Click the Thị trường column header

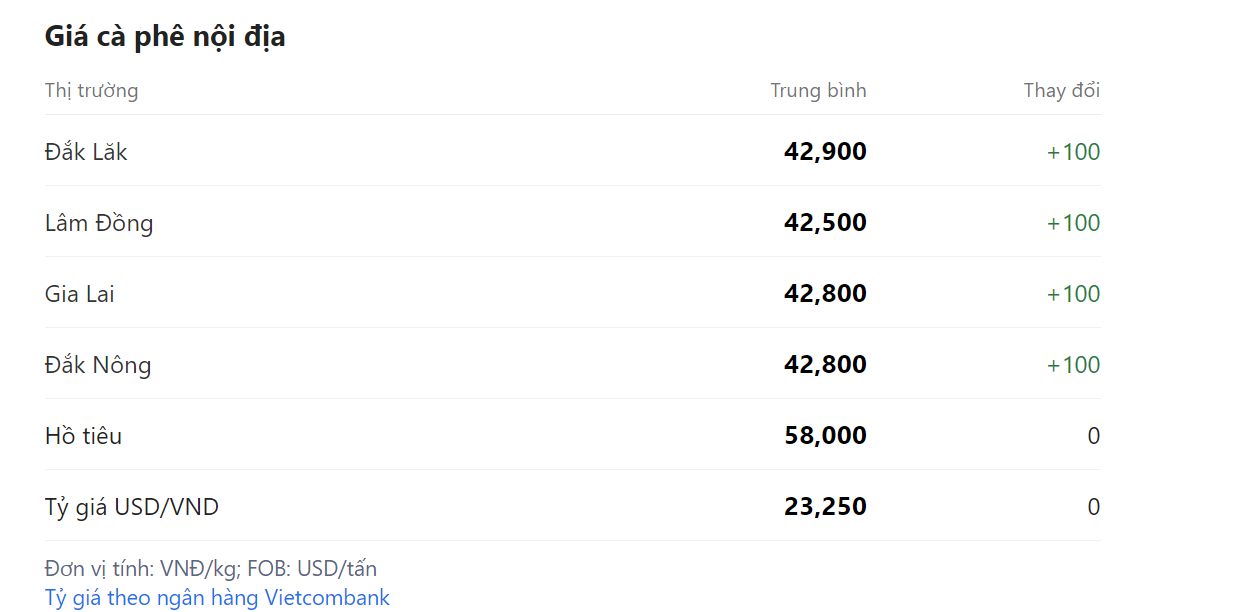coord(91,91)
